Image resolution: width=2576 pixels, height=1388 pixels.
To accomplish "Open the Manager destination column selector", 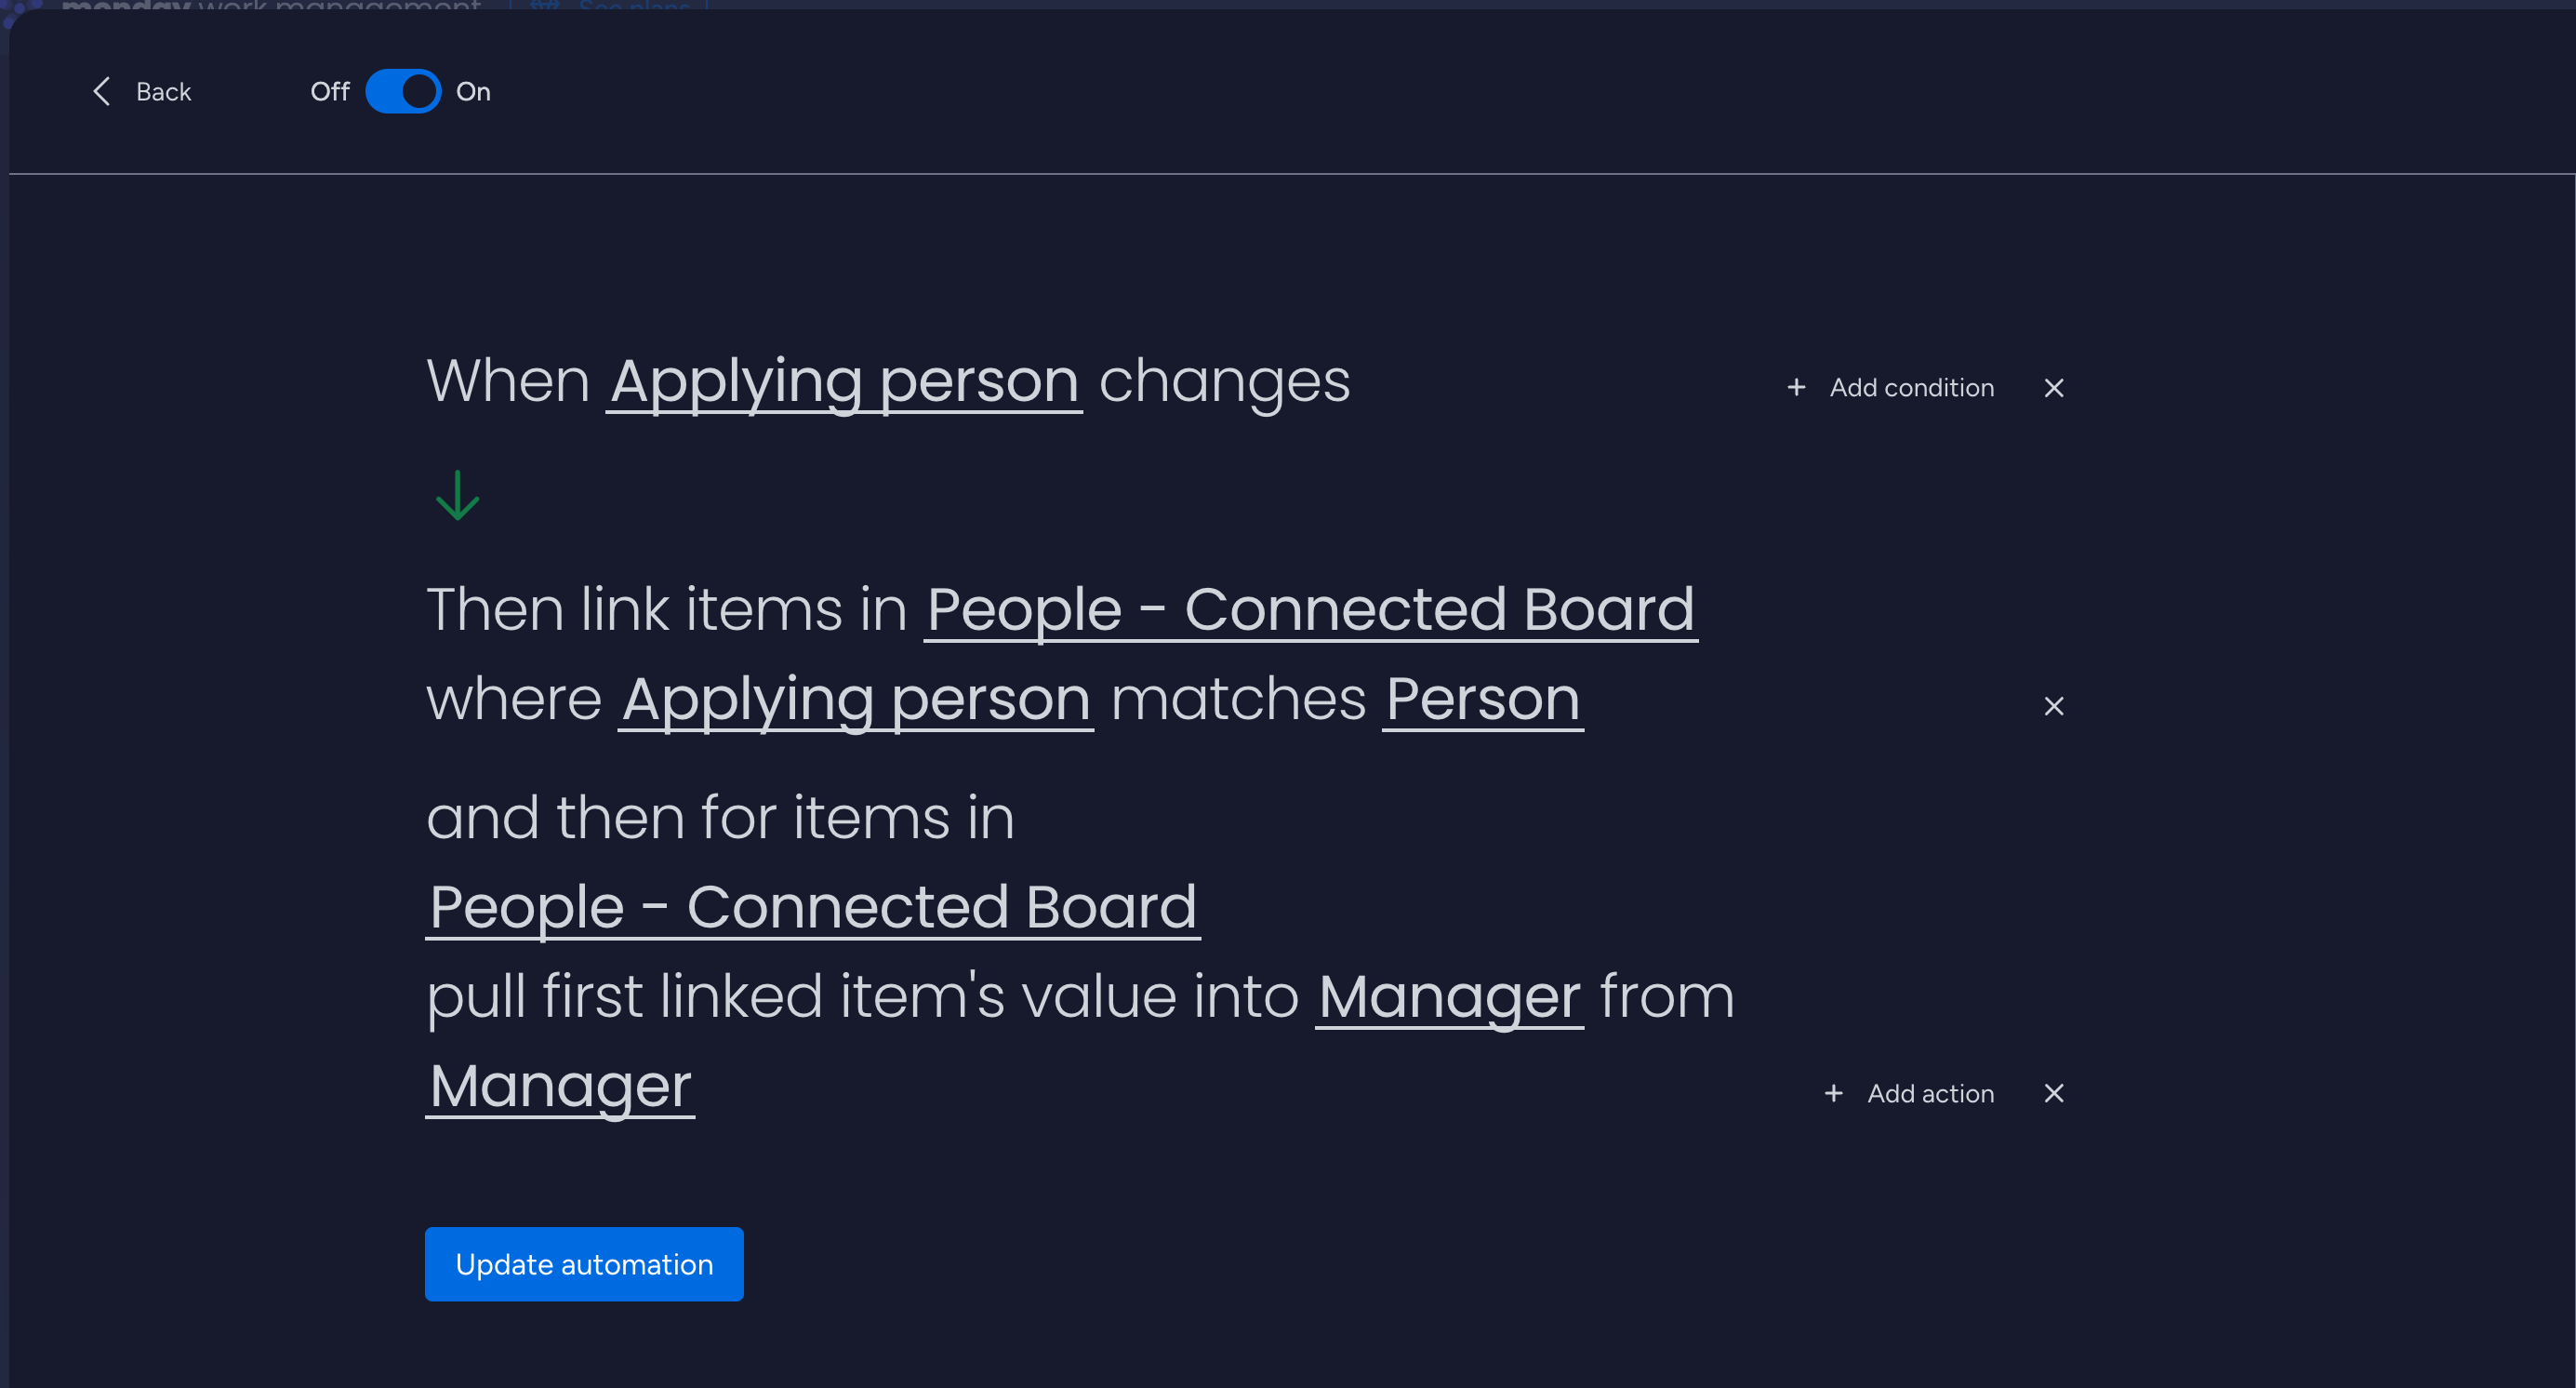I will click(x=1448, y=997).
